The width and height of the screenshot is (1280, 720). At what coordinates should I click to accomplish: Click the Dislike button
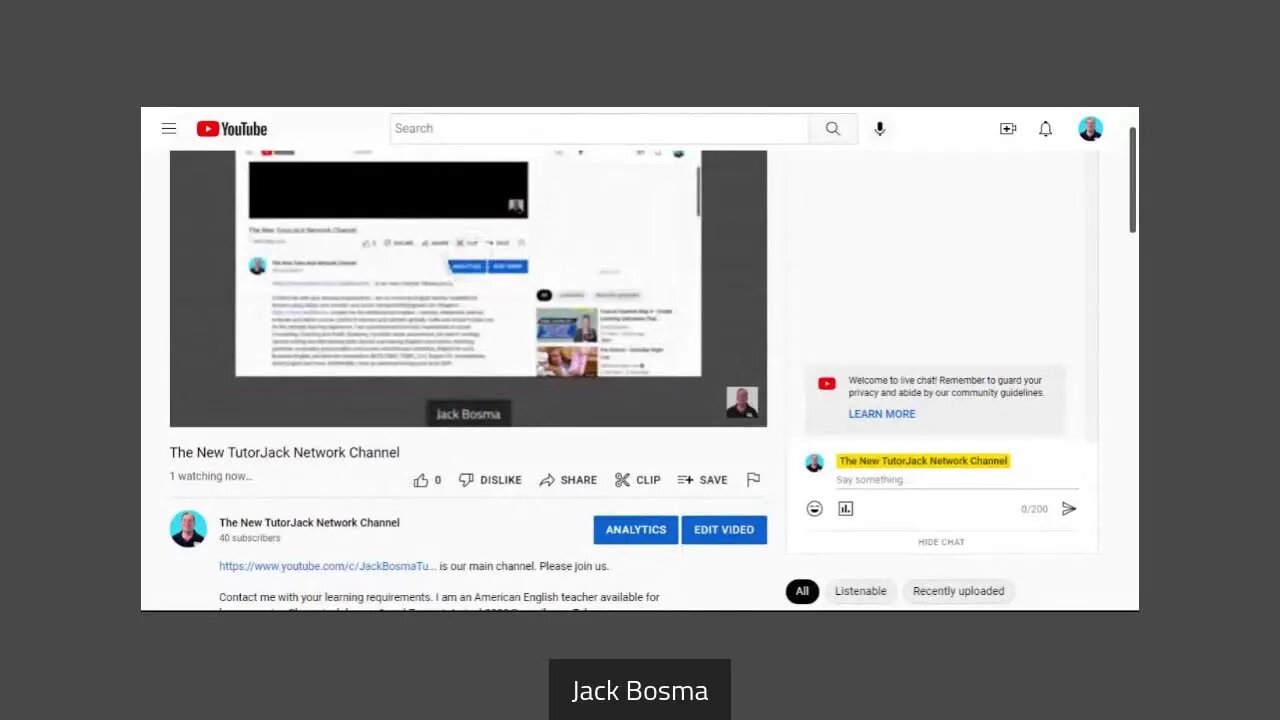click(x=490, y=480)
